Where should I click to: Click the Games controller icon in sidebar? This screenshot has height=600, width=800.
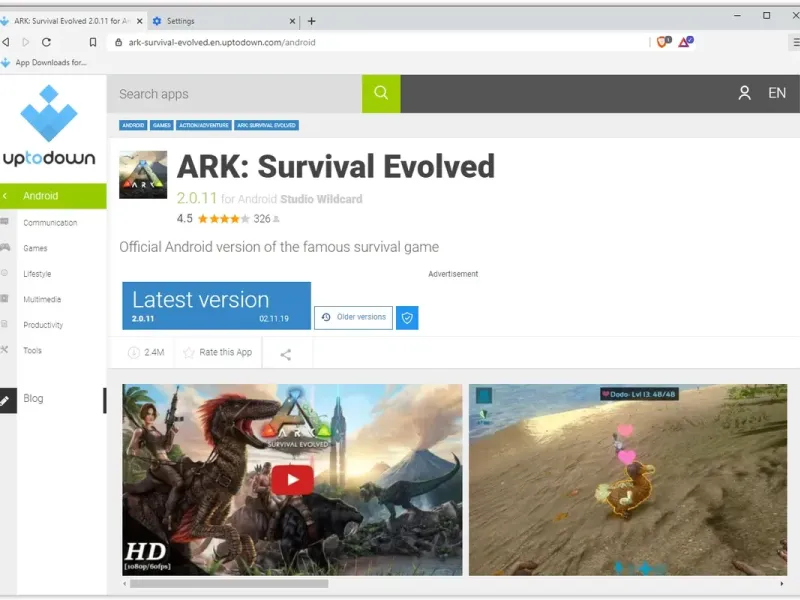tap(5, 247)
